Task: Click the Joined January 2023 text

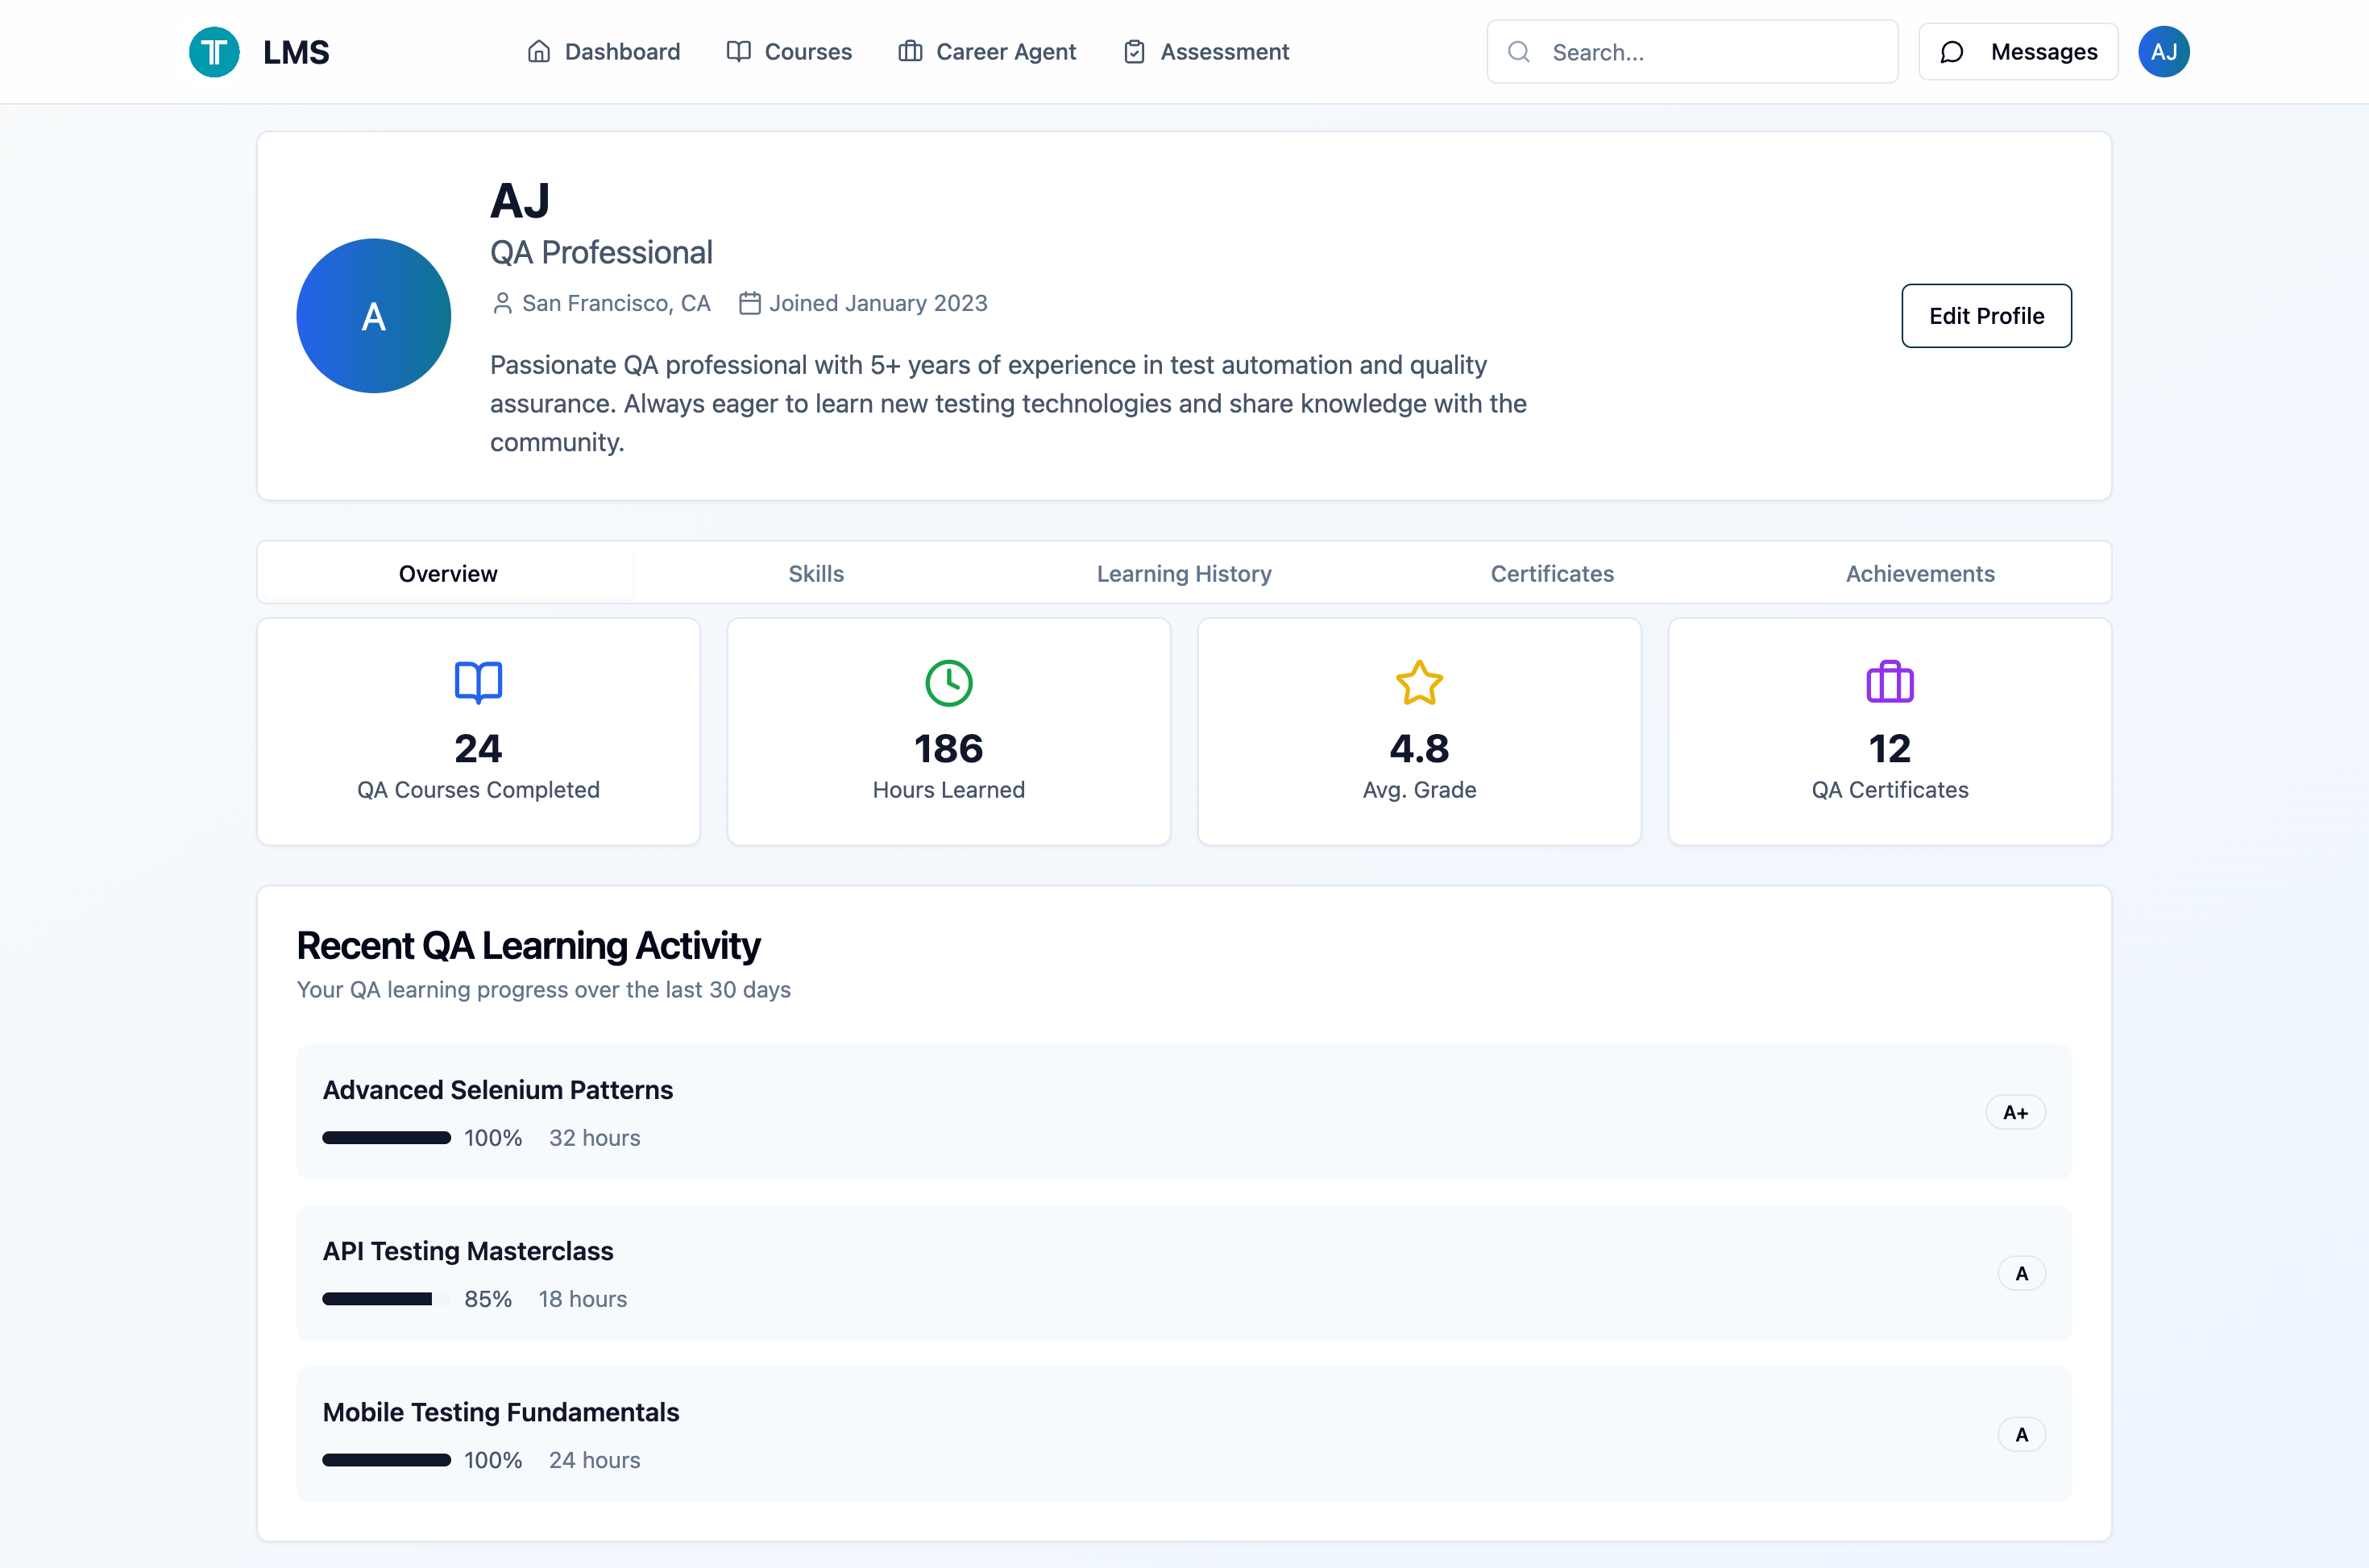Action: click(878, 303)
